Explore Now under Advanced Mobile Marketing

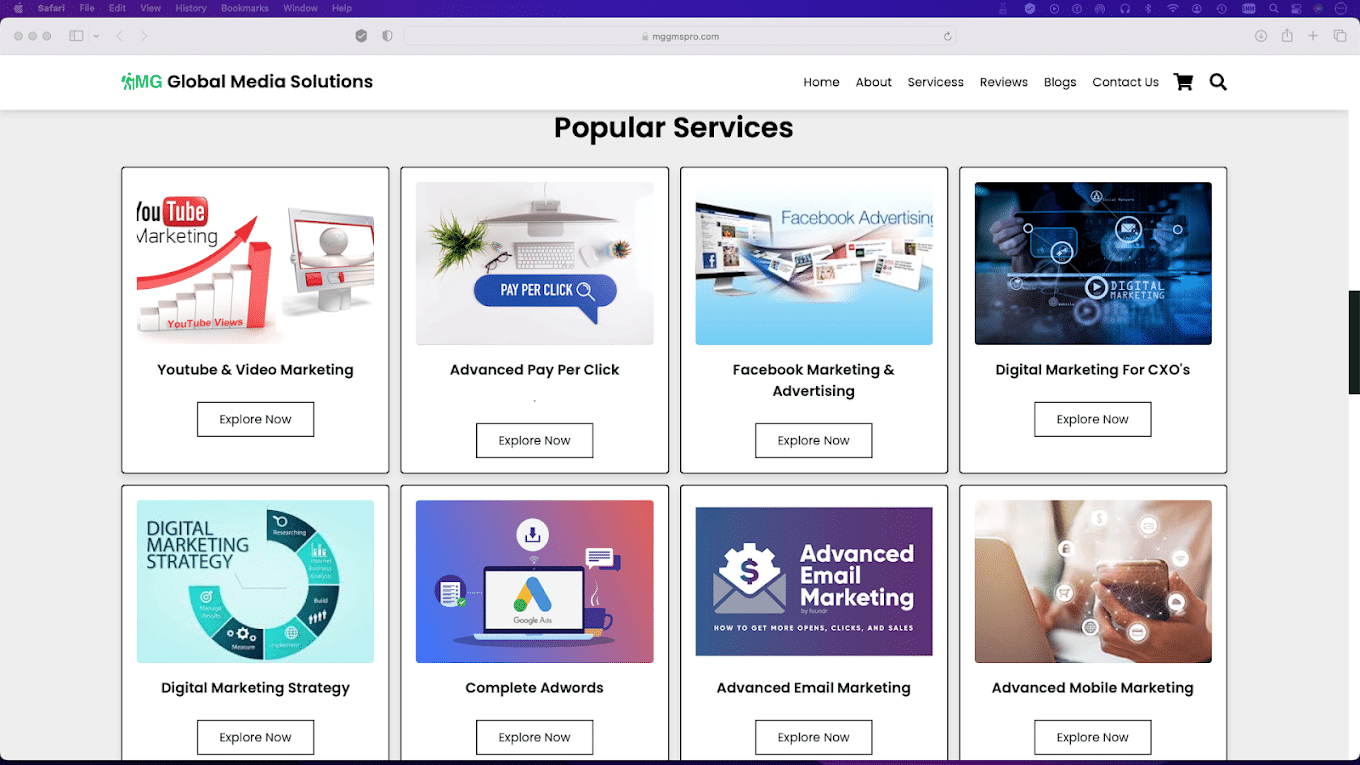point(1092,737)
